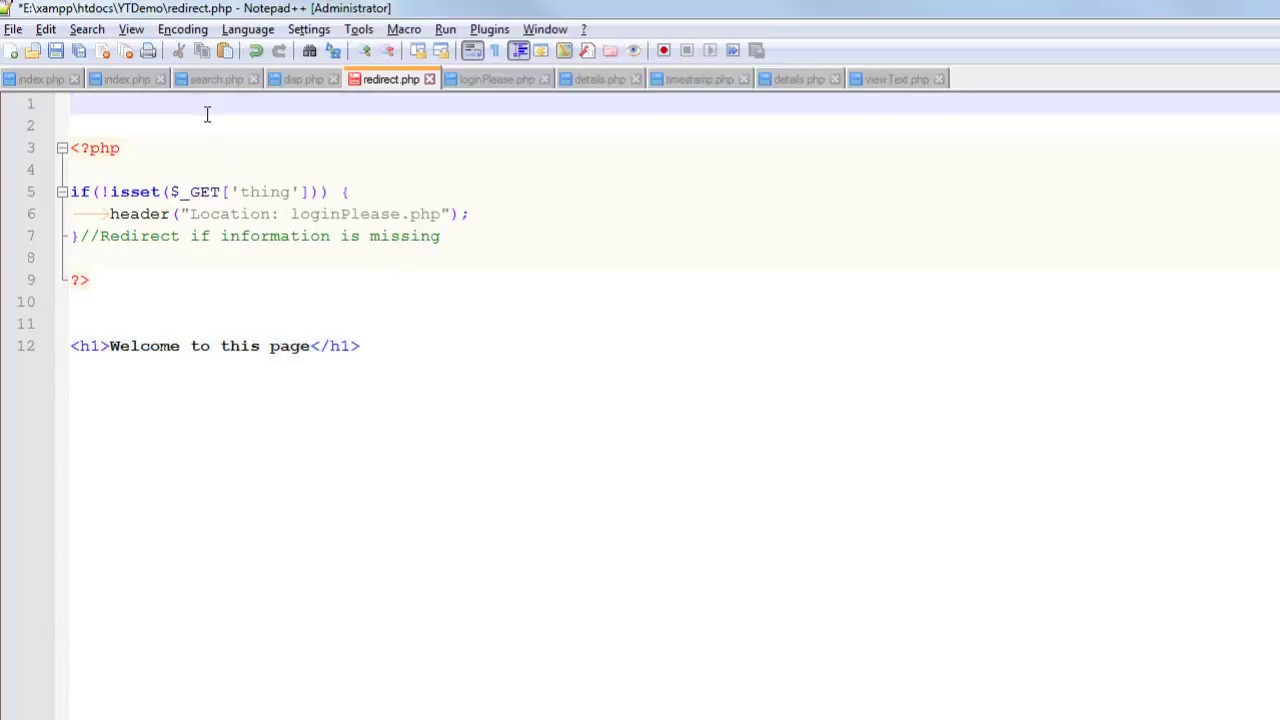
Task: Start macro recording with the red record icon
Action: pos(663,51)
